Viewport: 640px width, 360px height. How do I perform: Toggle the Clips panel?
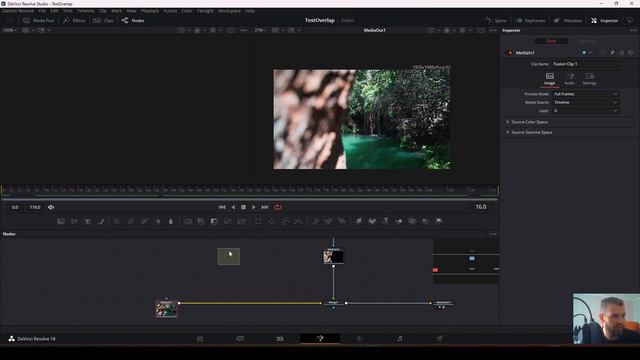click(103, 20)
